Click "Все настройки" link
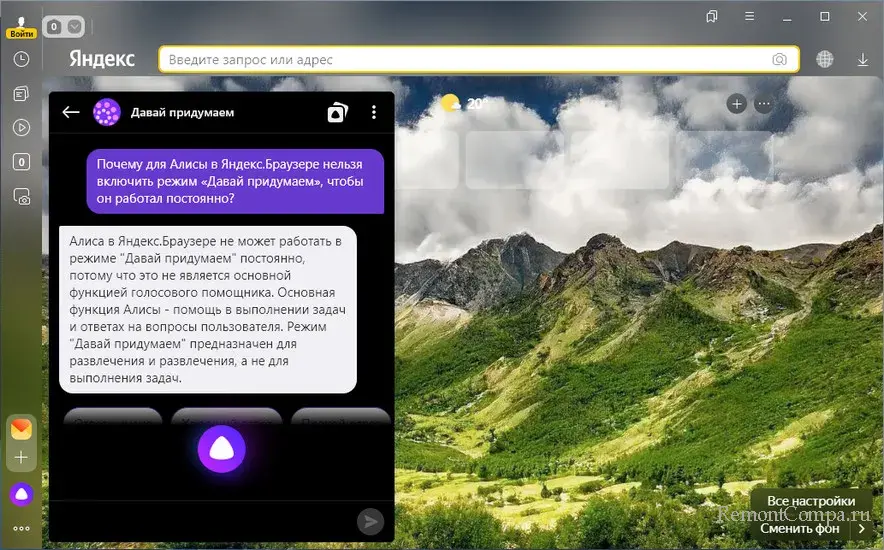Image resolution: width=884 pixels, height=550 pixels. 811,501
